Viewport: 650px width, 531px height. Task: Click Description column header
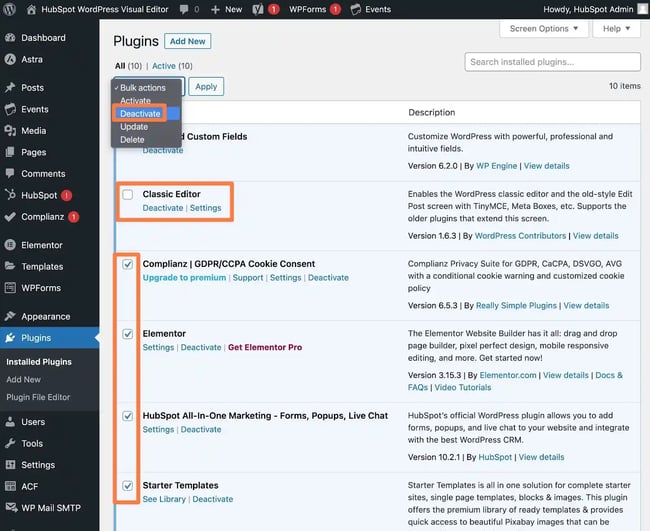432,112
